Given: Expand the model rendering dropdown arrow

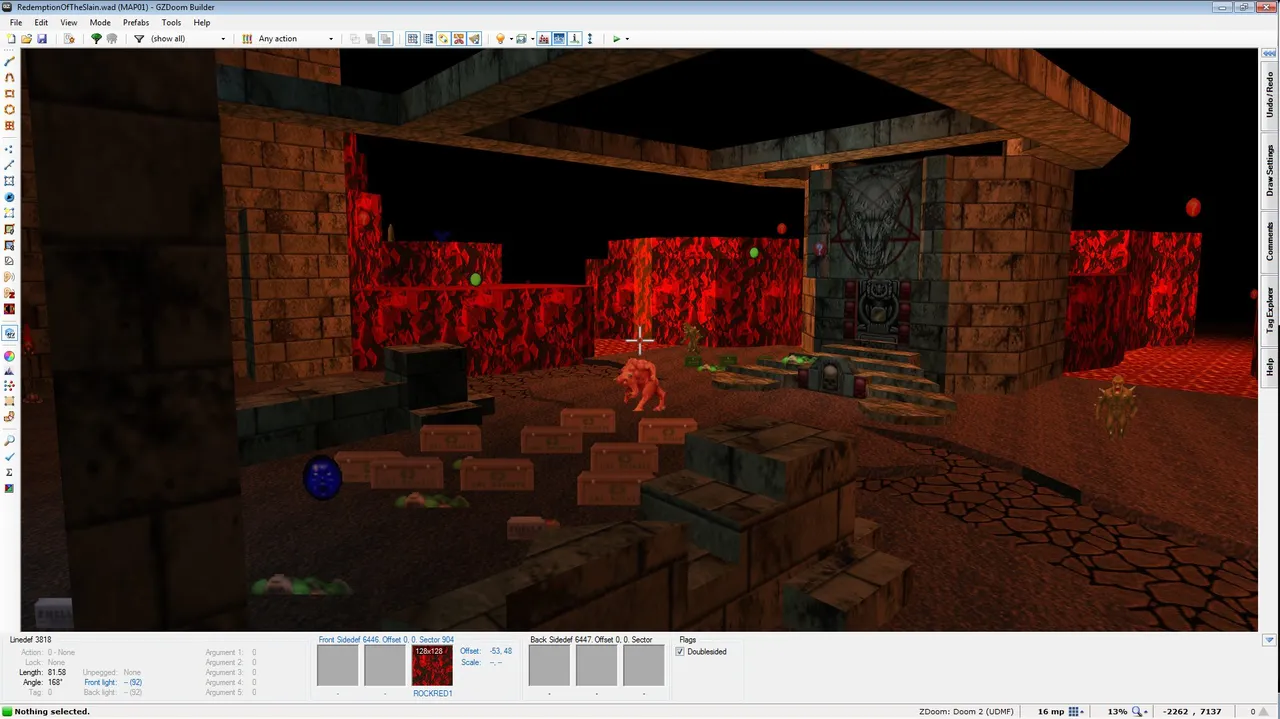Looking at the screenshot, I should point(532,39).
